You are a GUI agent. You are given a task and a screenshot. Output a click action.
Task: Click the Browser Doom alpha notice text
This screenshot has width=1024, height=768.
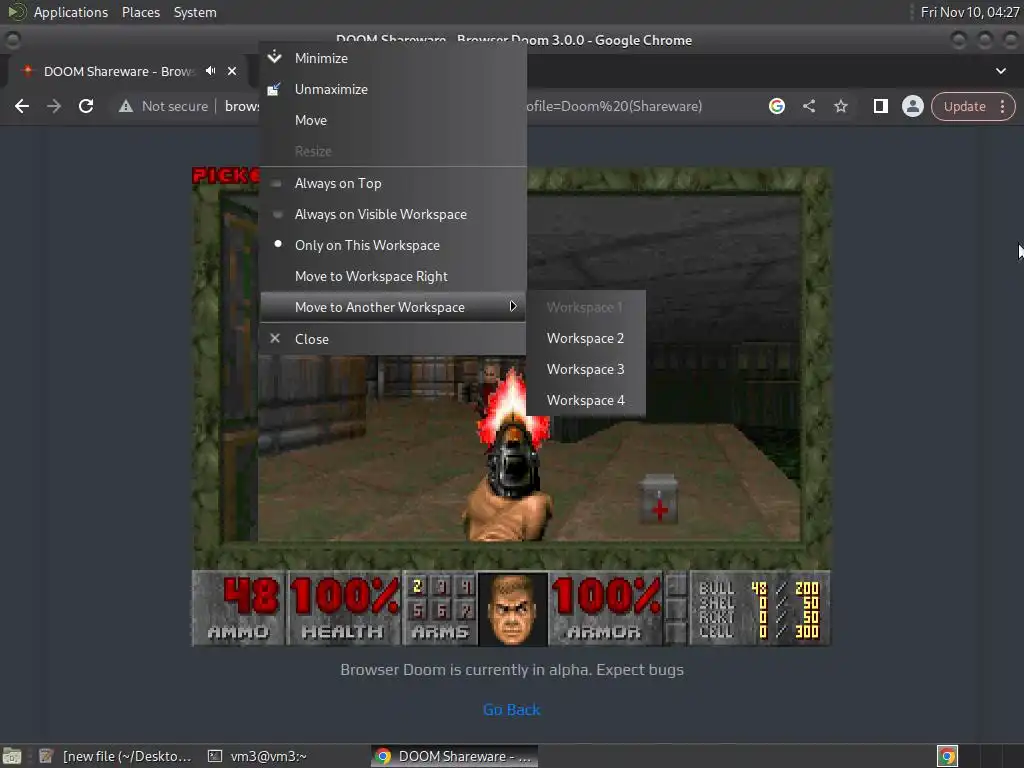coord(512,670)
